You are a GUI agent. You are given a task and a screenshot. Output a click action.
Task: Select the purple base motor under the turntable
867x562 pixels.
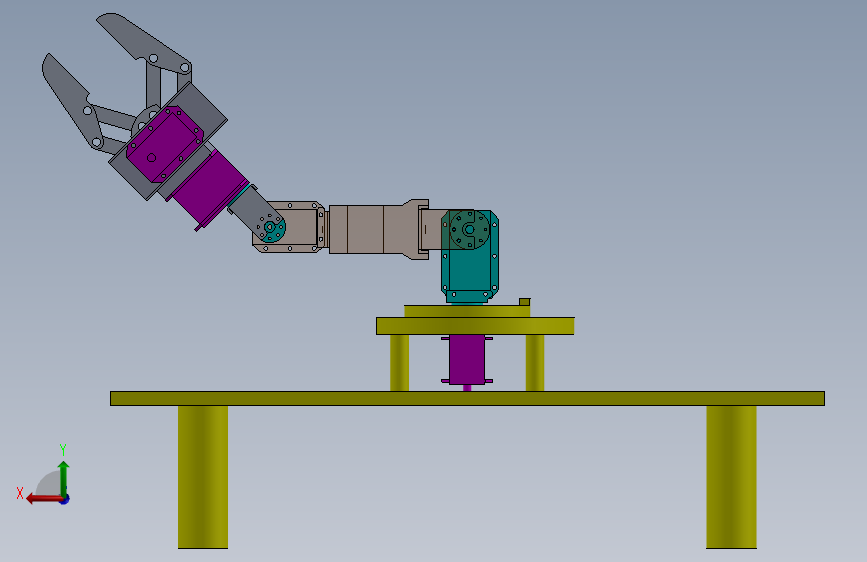(467, 360)
